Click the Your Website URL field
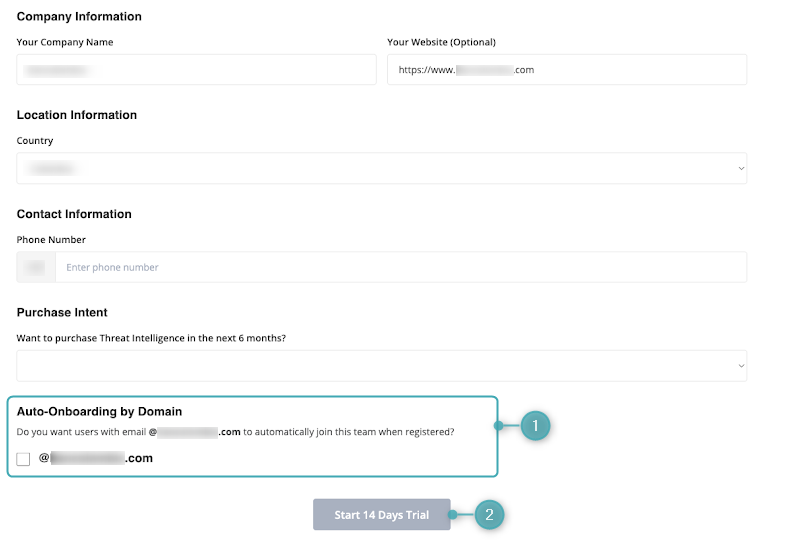Screen dimensions: 791x558 click(567, 70)
